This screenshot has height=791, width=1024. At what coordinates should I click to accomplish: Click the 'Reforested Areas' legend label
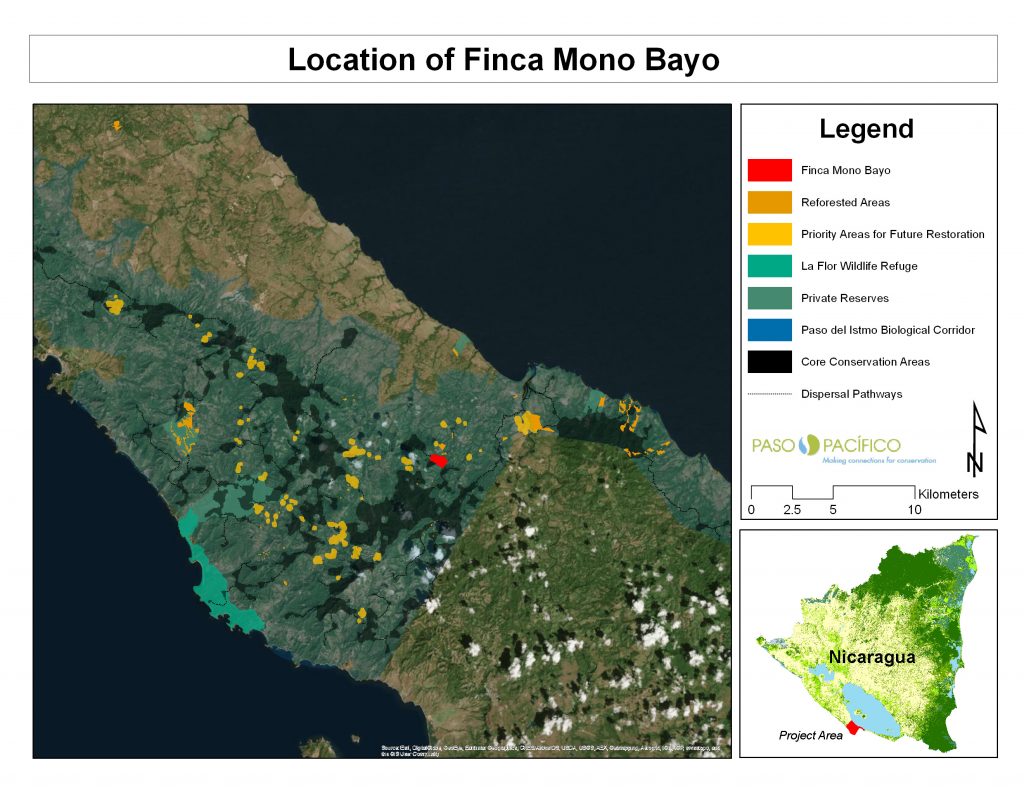coord(846,202)
